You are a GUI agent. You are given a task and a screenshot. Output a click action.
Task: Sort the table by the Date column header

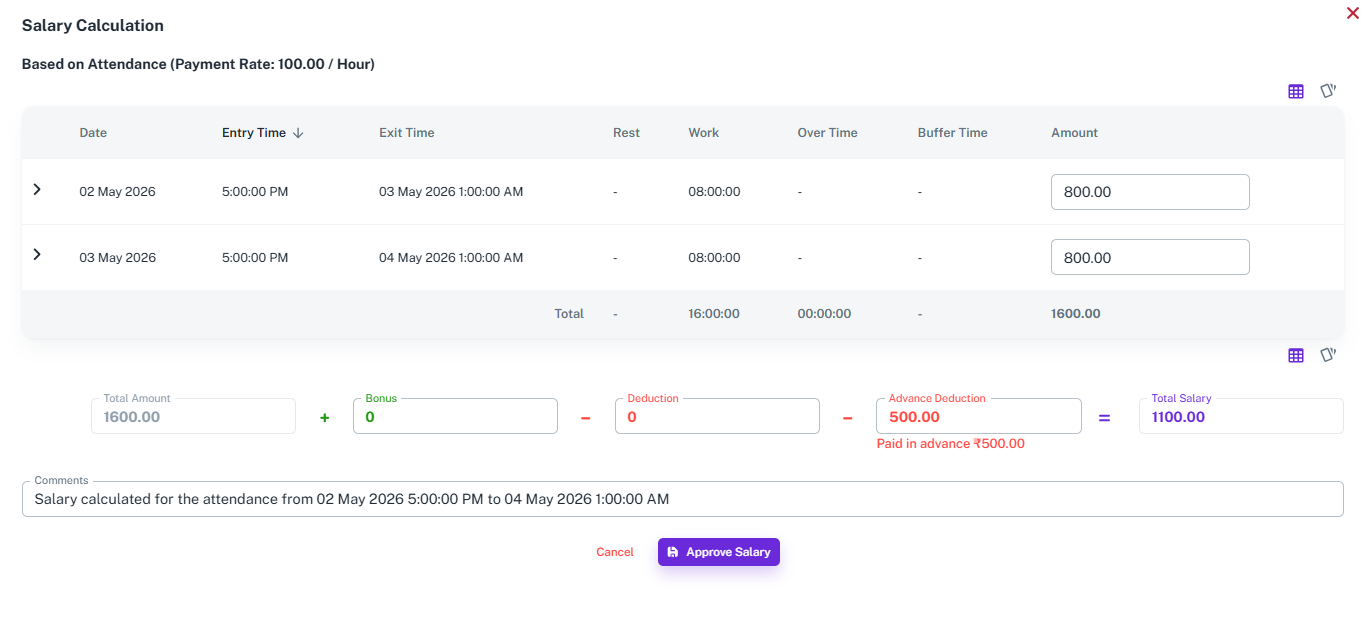click(x=93, y=133)
